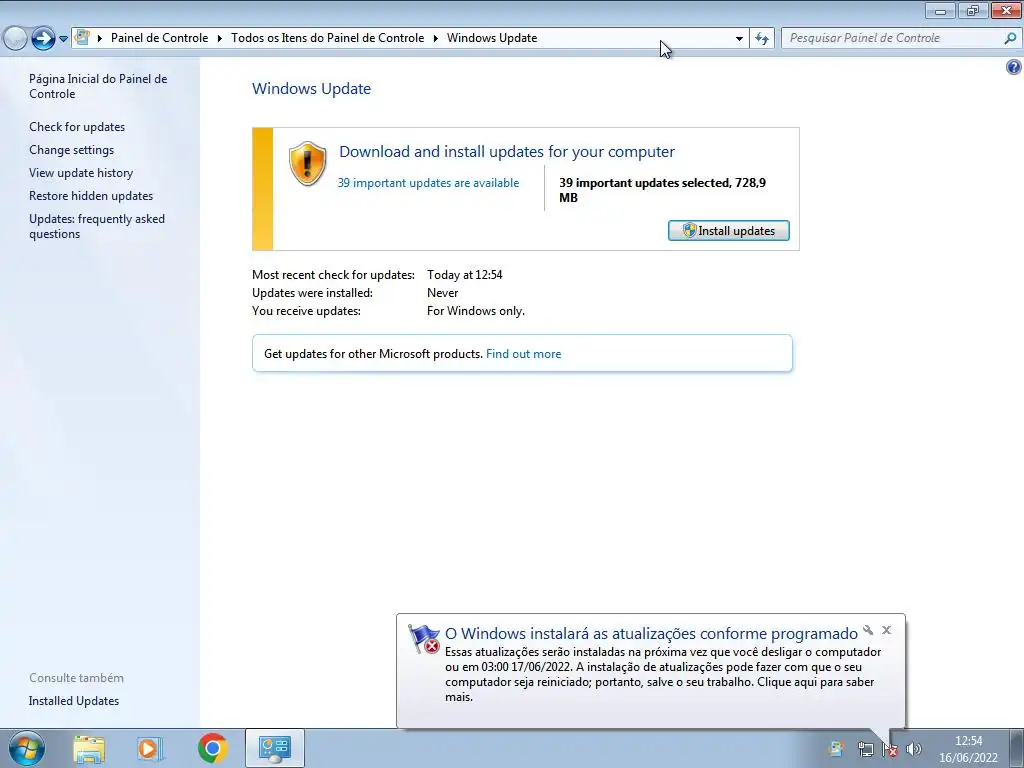Image resolution: width=1024 pixels, height=768 pixels.
Task: Click the balloon wrench options icon
Action: pyautogui.click(x=868, y=630)
